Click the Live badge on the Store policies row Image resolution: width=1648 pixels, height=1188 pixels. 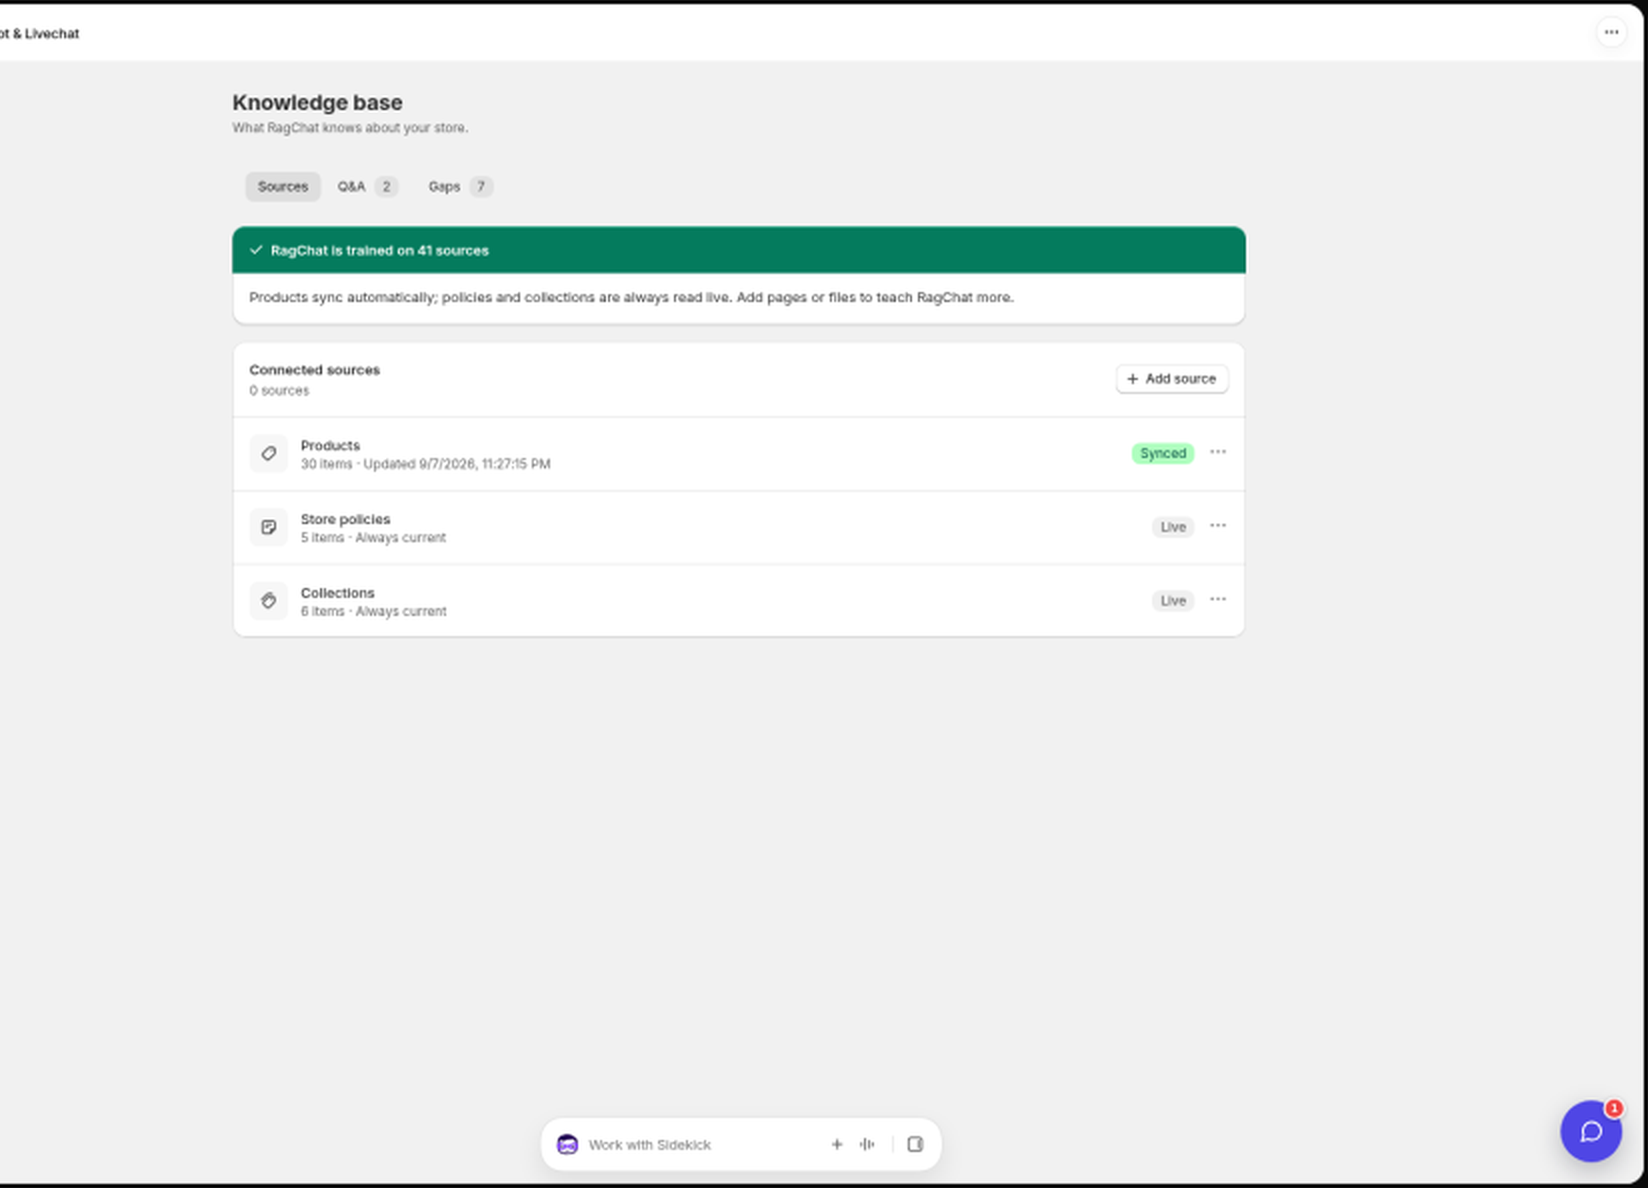(x=1173, y=527)
